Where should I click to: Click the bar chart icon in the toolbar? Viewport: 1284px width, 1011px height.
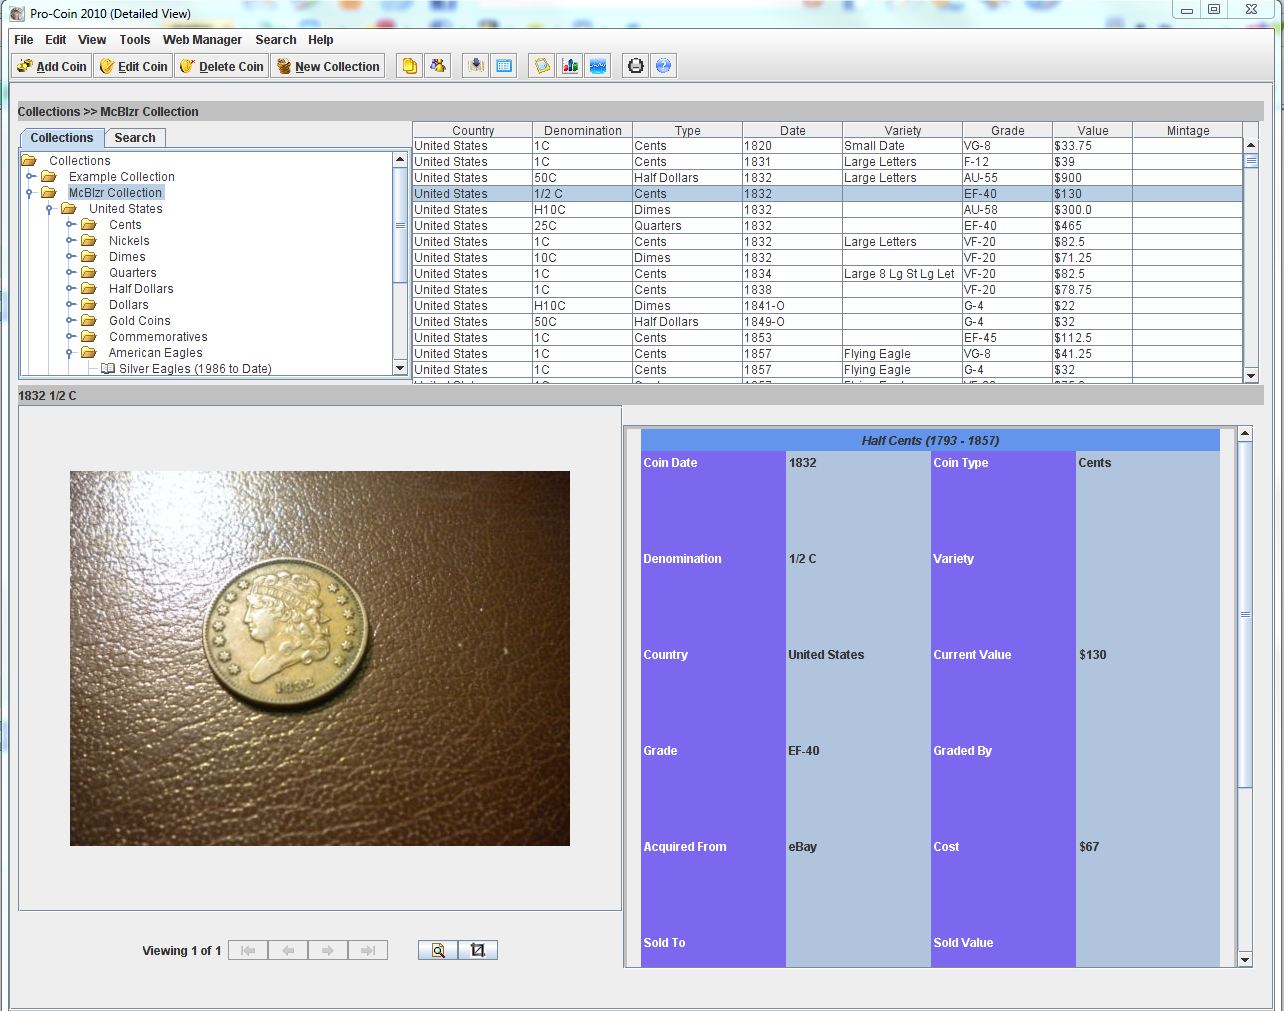point(570,66)
